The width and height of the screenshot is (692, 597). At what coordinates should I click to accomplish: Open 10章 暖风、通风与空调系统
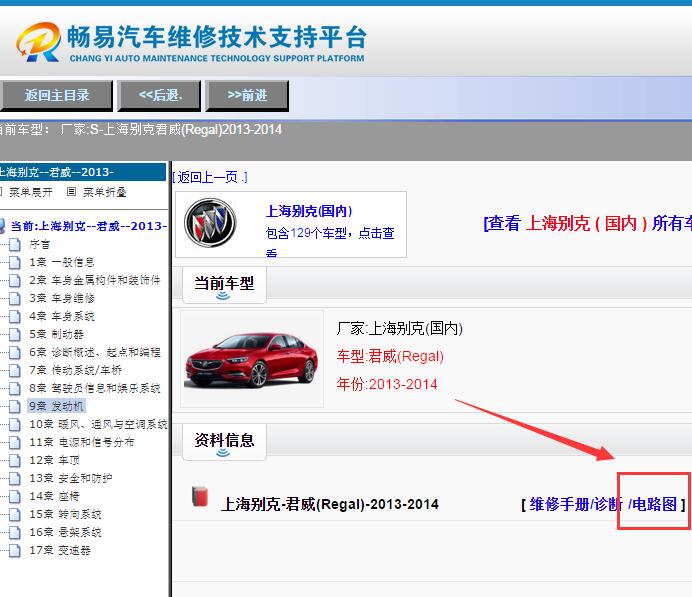98,424
